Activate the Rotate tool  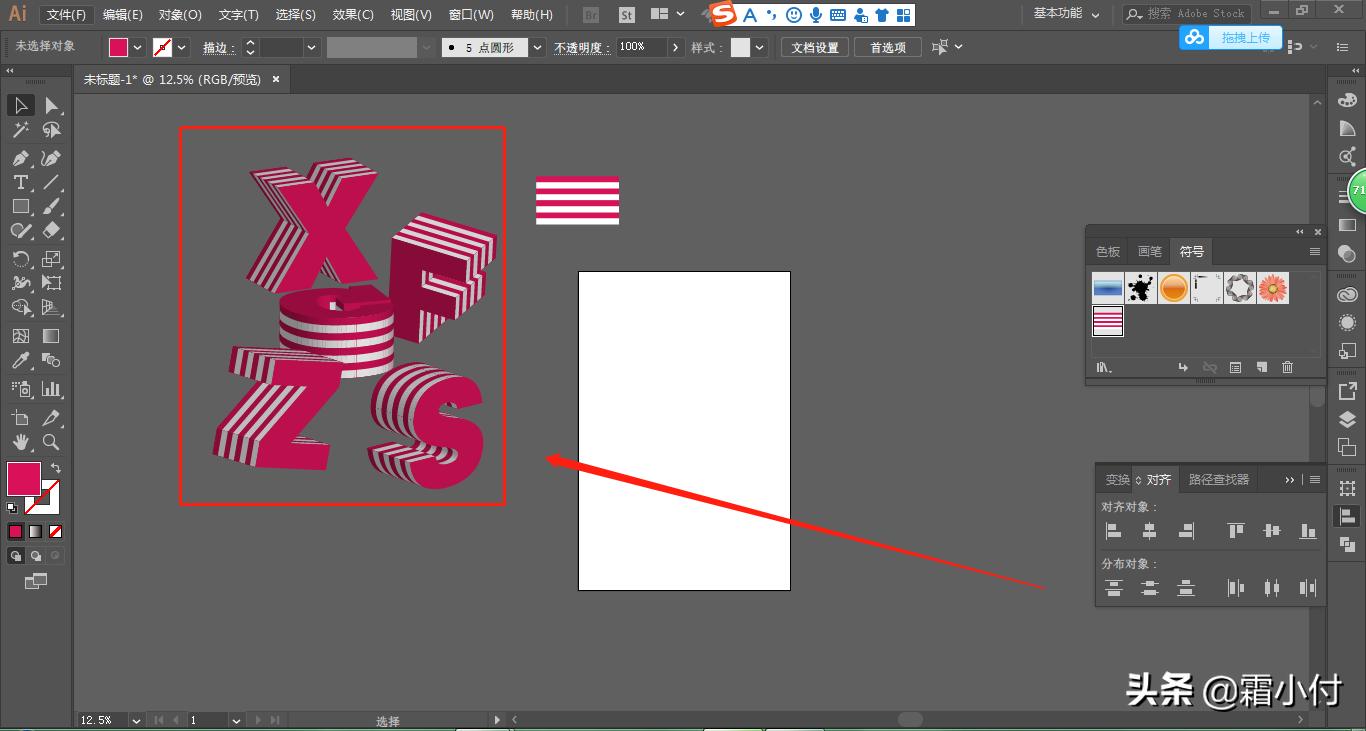[20, 258]
